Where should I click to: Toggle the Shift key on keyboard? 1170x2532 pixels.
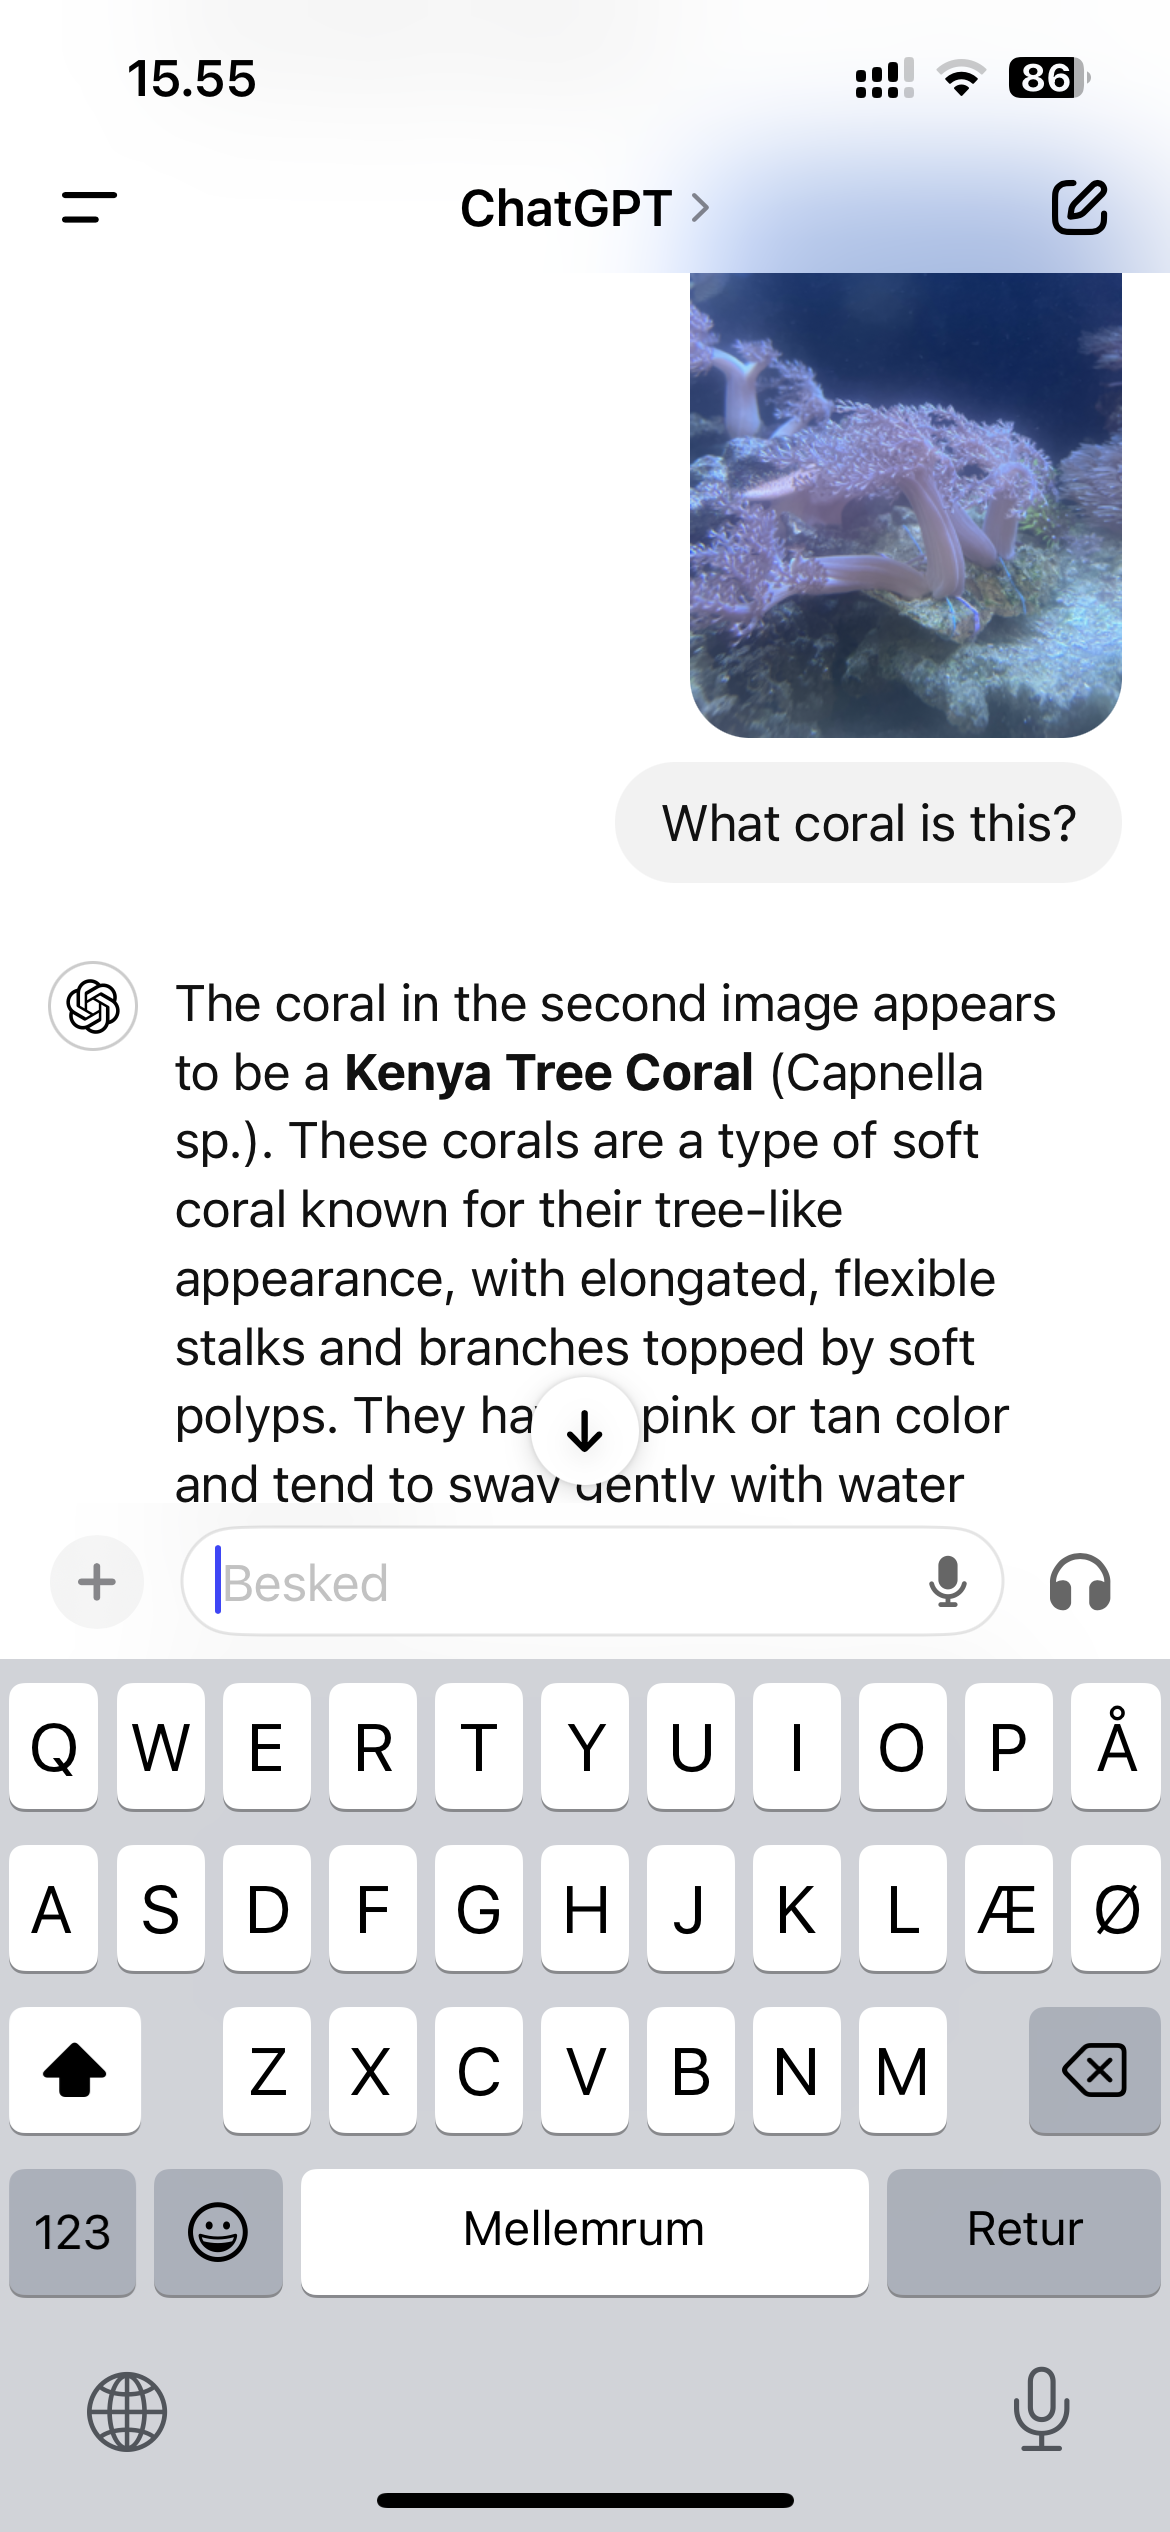tap(75, 2070)
